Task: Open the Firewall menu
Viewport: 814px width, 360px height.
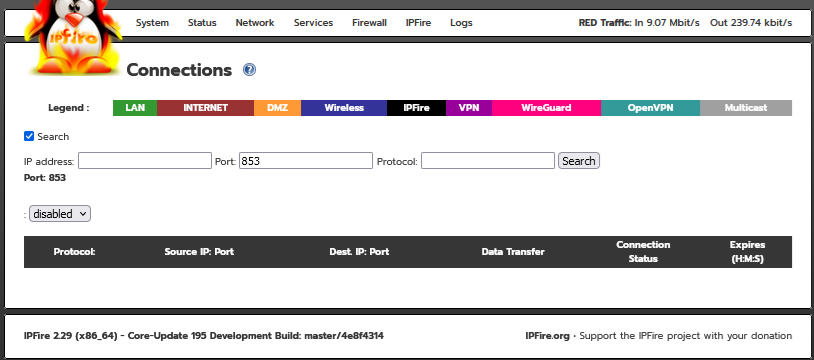Action: coord(369,23)
